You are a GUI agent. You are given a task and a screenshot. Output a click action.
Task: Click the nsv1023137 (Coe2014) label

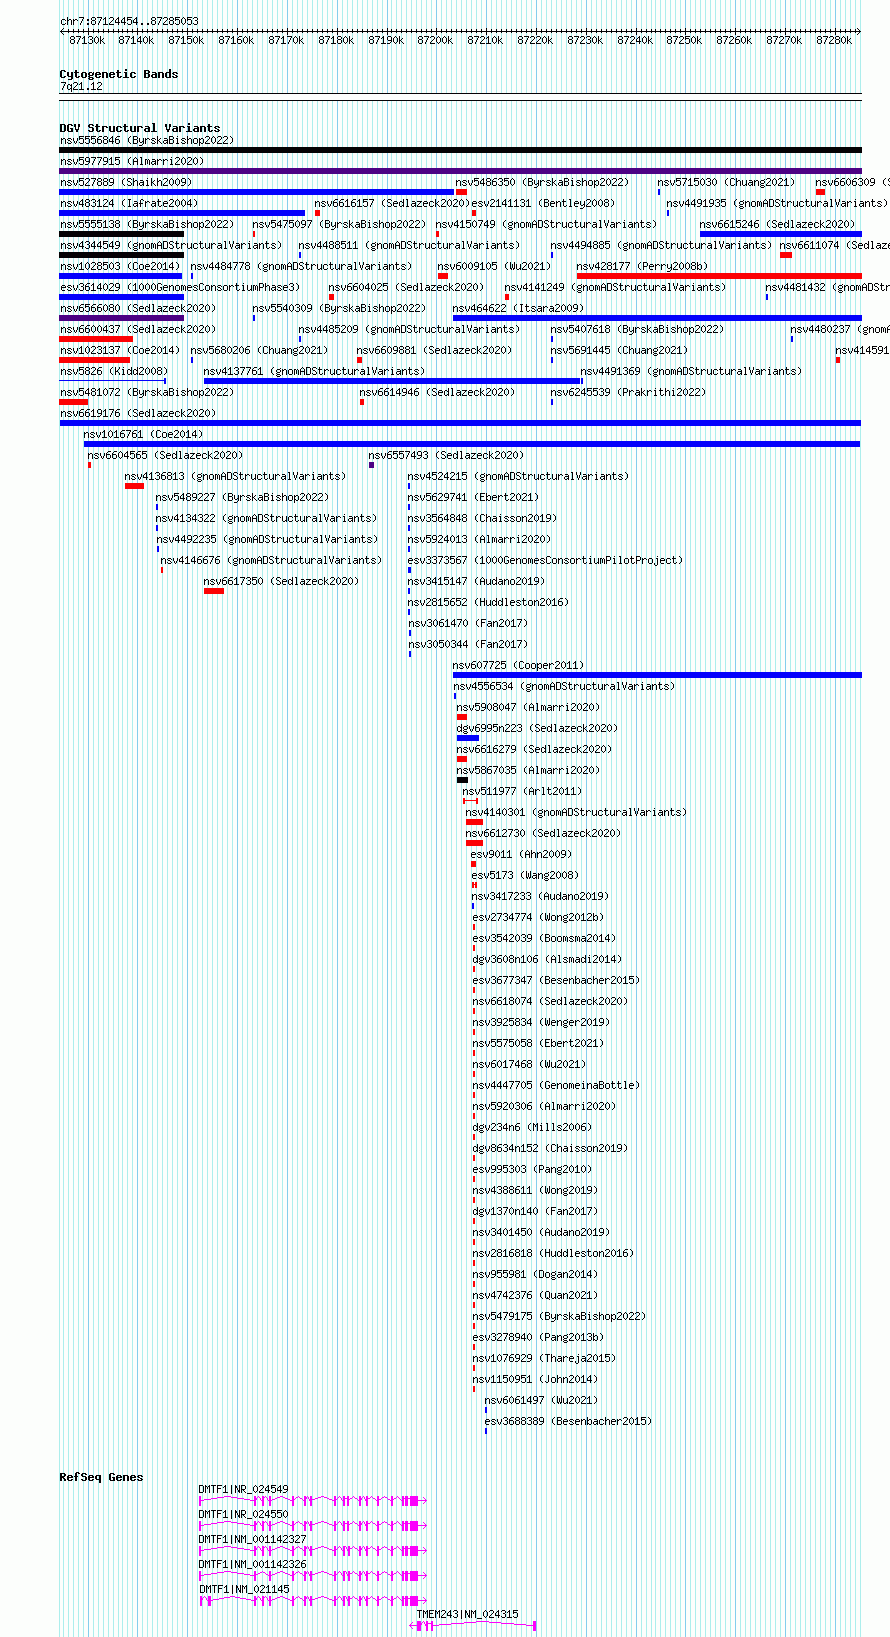(x=120, y=350)
